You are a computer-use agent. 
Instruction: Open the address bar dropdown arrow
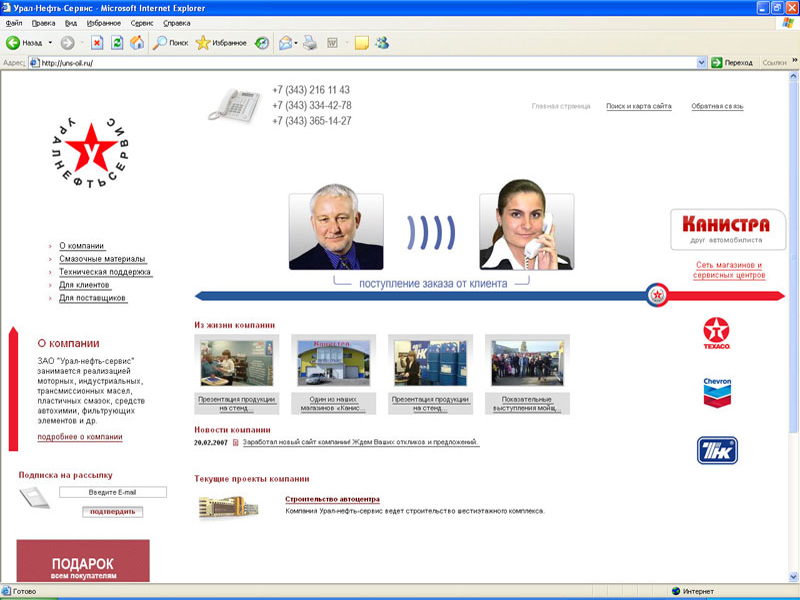click(702, 63)
